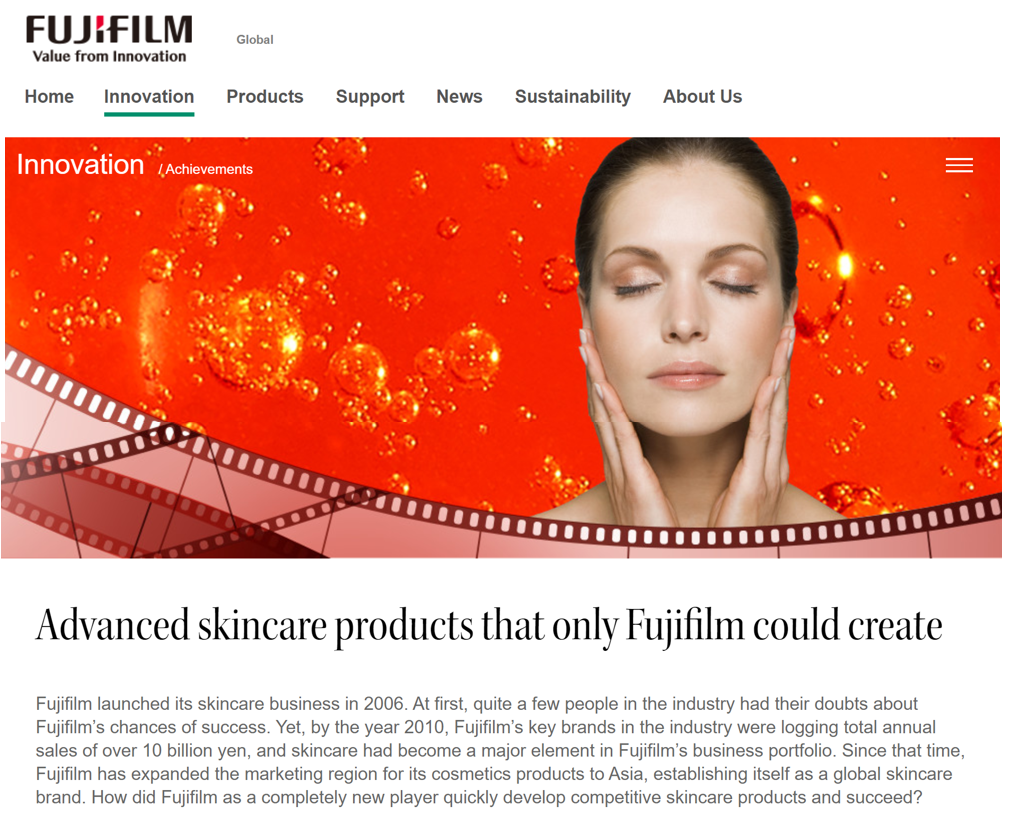The image size is (1010, 827).
Task: Click the 'Advanced skincare products' headline
Action: coord(489,625)
